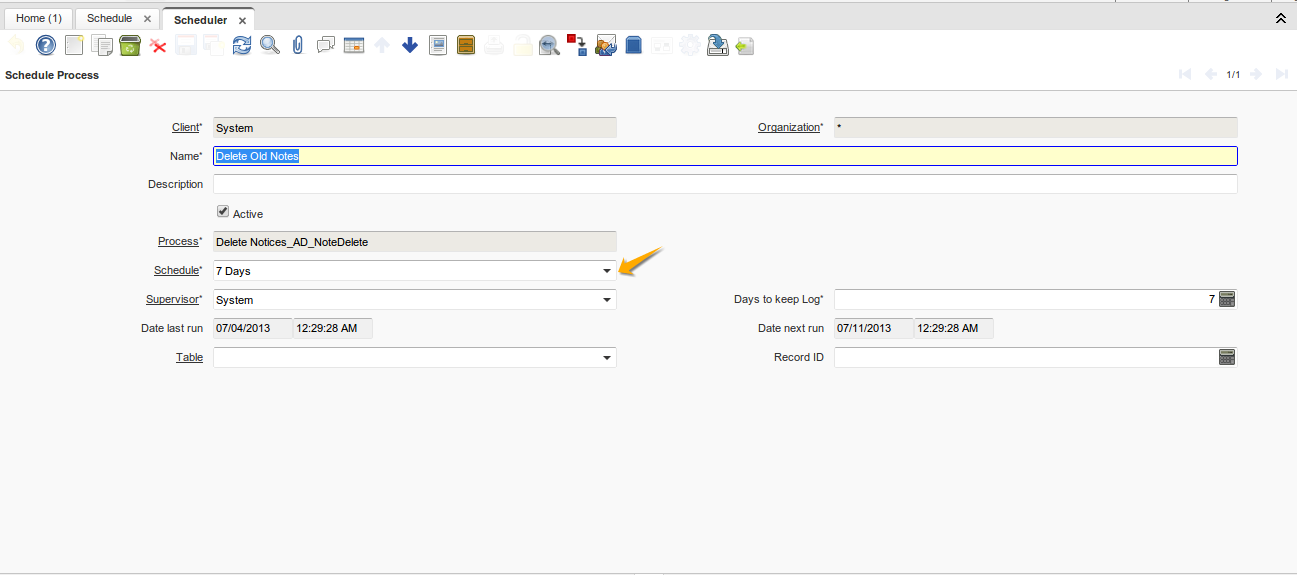1297x575 pixels.
Task: Switch to the Schedule tab
Action: tap(109, 19)
